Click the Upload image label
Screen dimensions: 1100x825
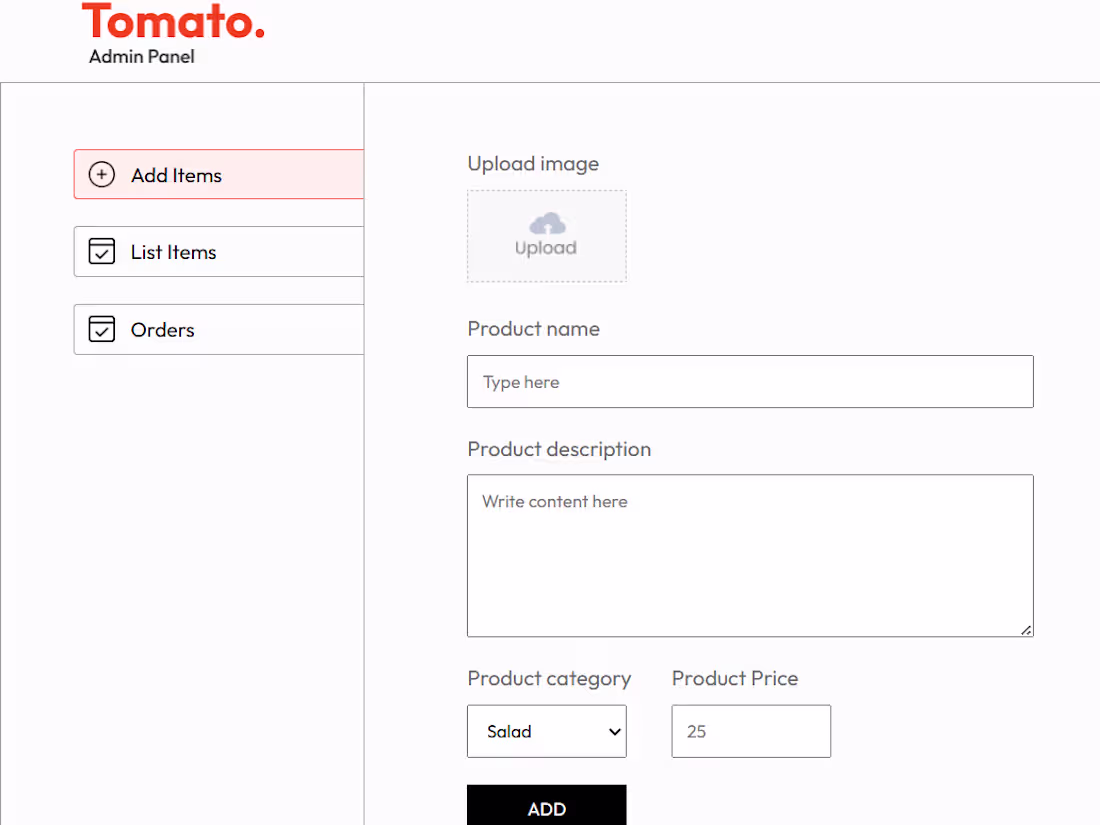coord(533,163)
